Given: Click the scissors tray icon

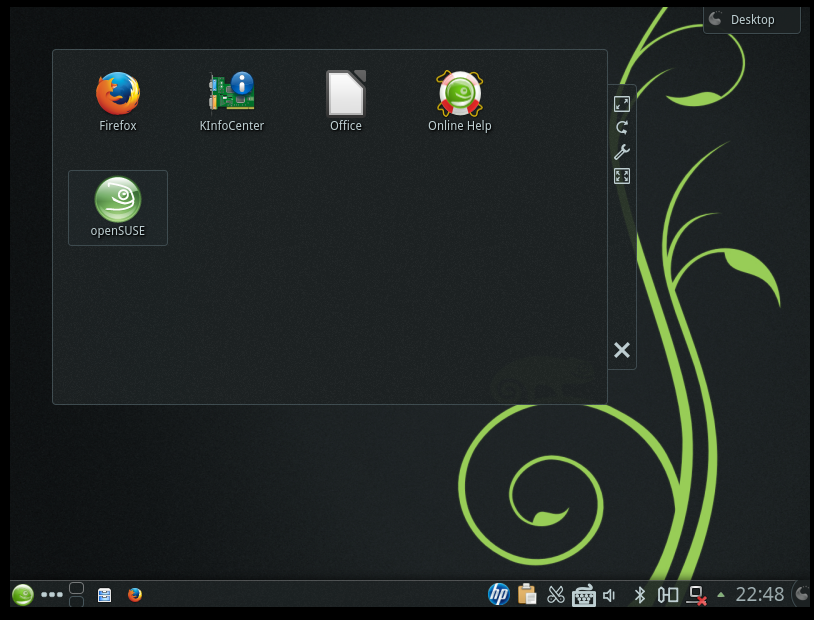Looking at the screenshot, I should 555,595.
